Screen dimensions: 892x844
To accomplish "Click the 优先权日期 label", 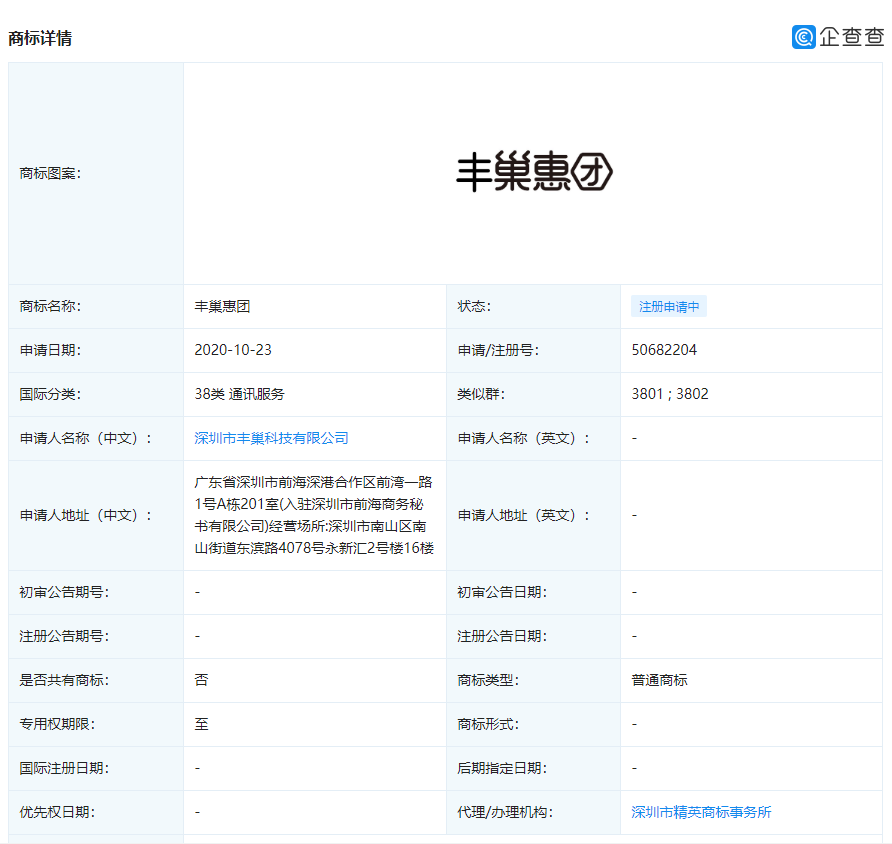I will [x=57, y=812].
